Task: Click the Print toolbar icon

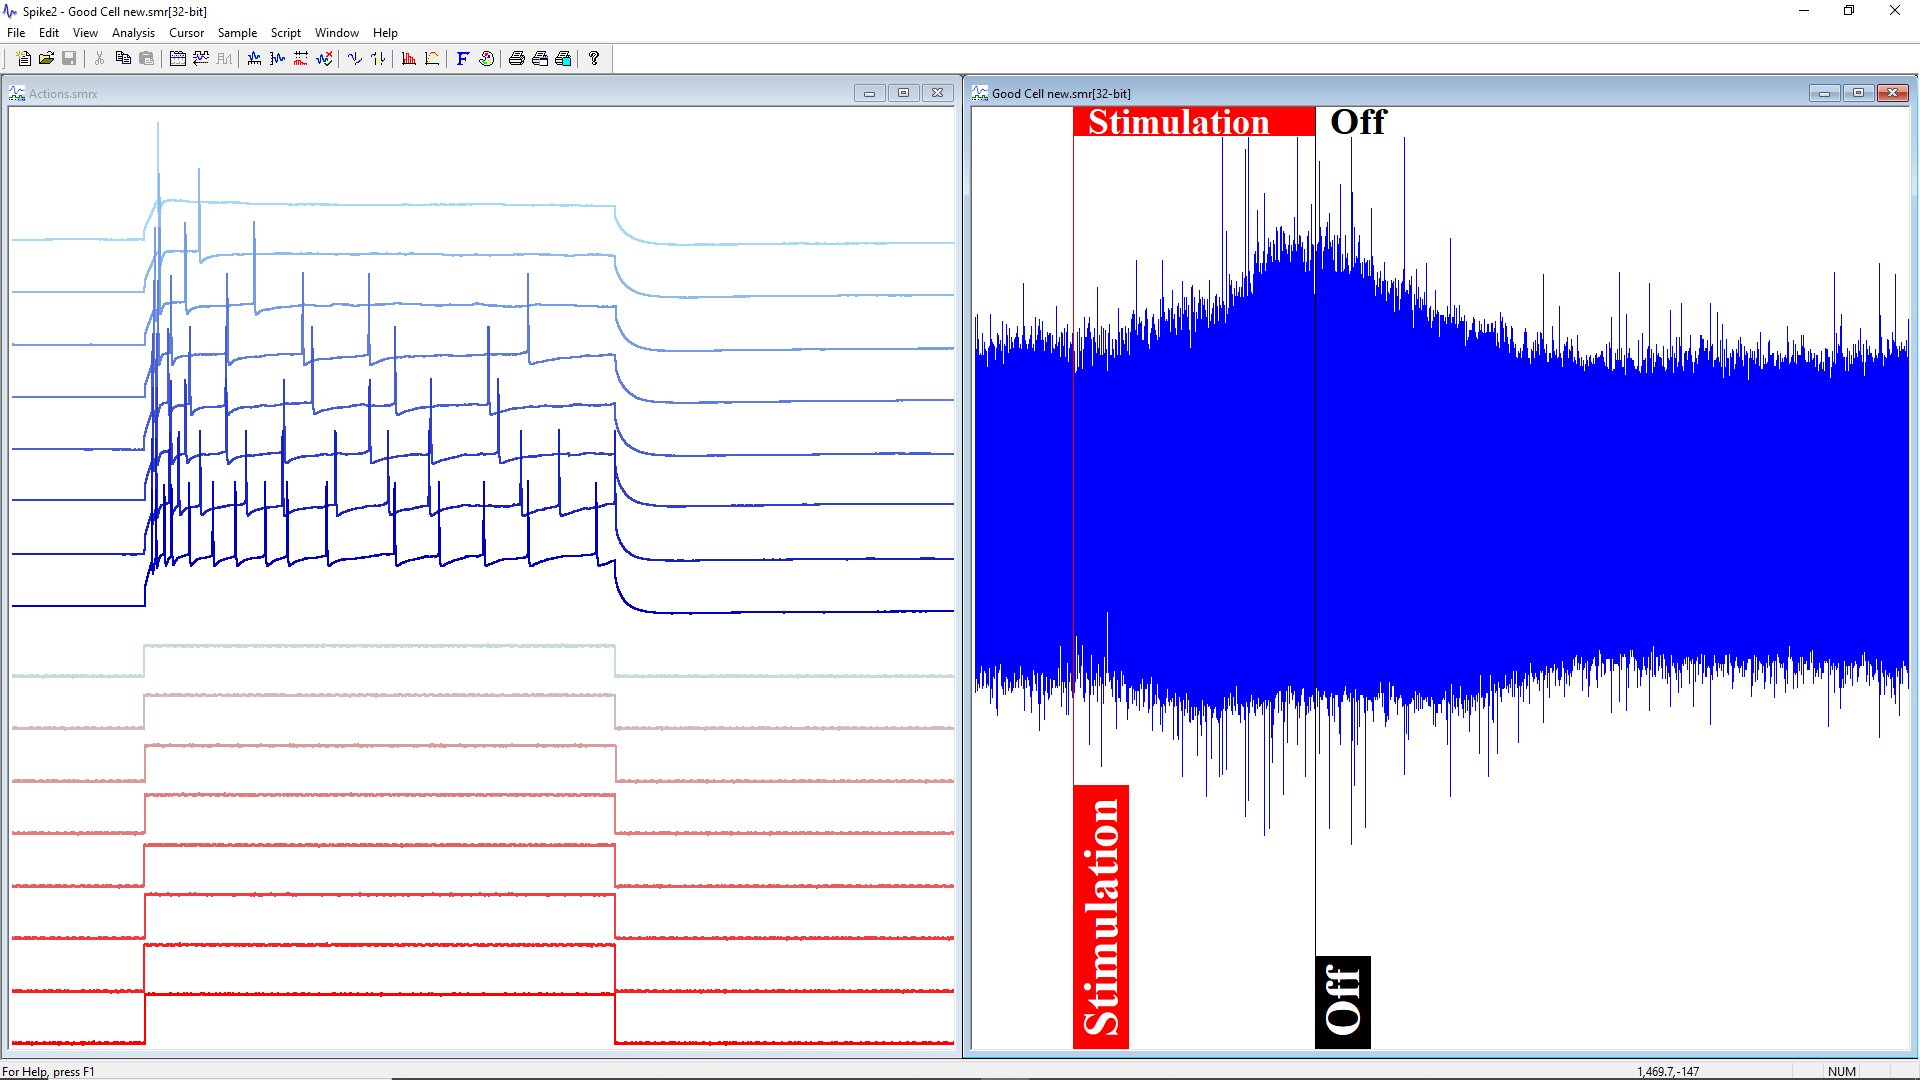Action: pyautogui.click(x=517, y=59)
